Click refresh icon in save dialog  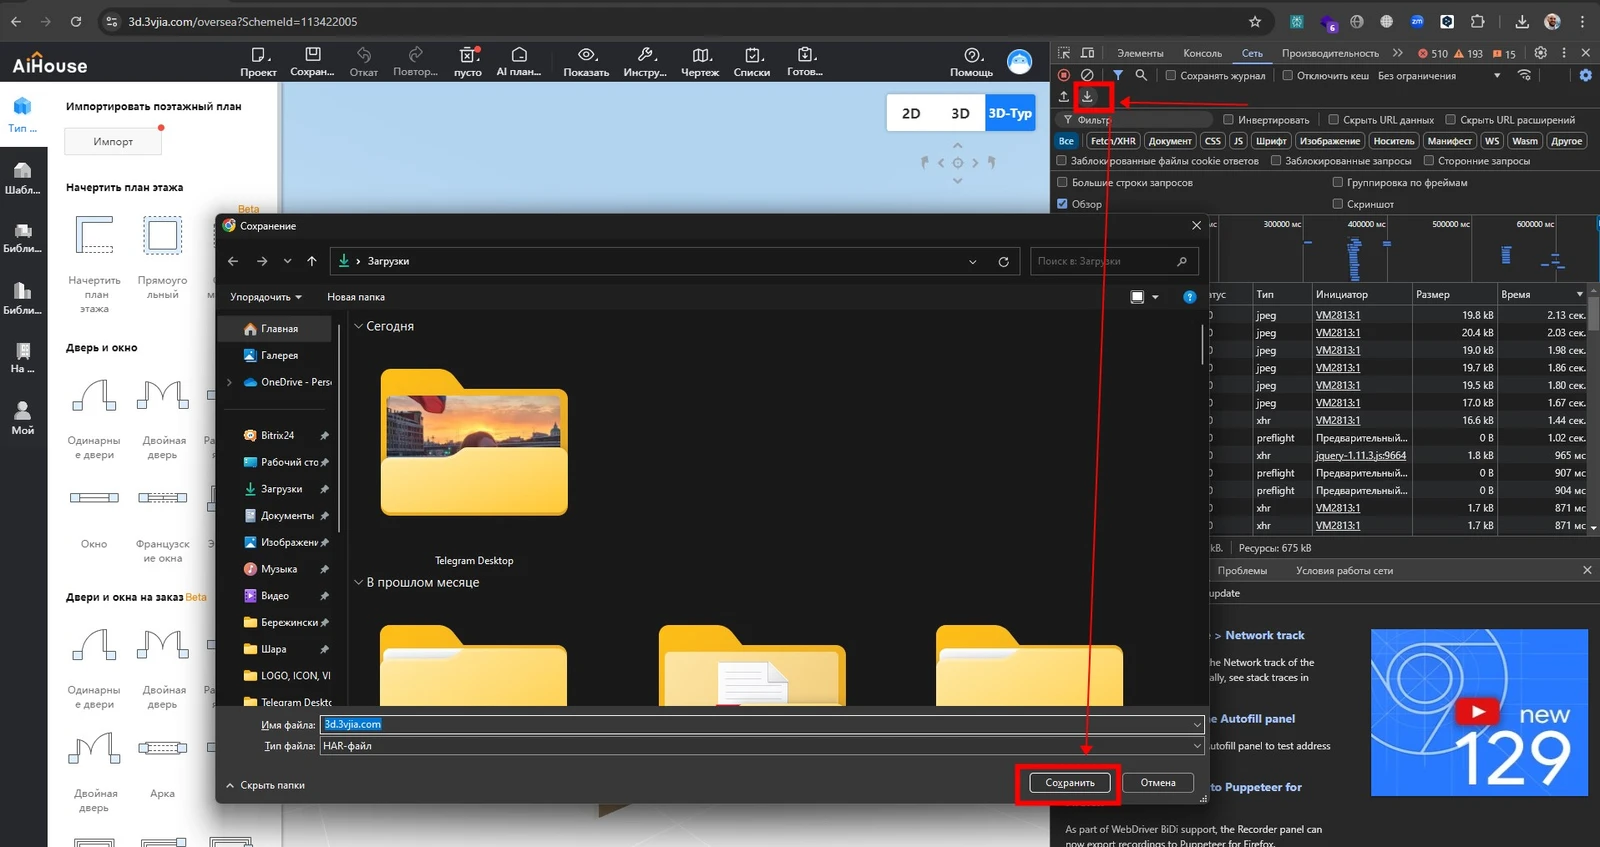[1003, 261]
